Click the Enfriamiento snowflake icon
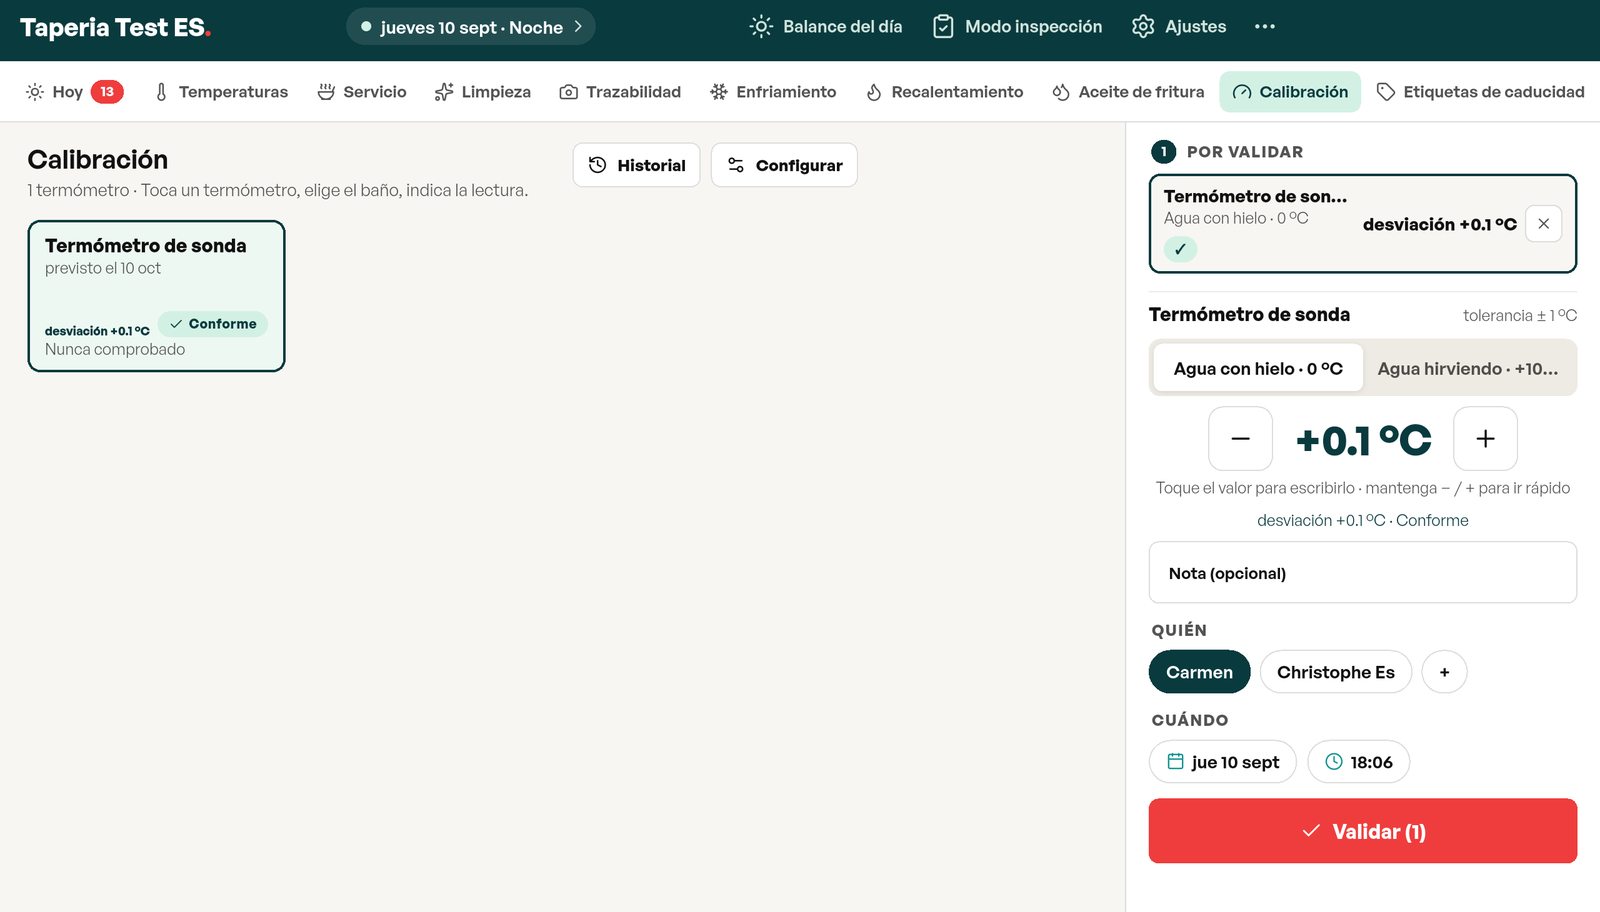The width and height of the screenshot is (1600, 912). tap(719, 92)
